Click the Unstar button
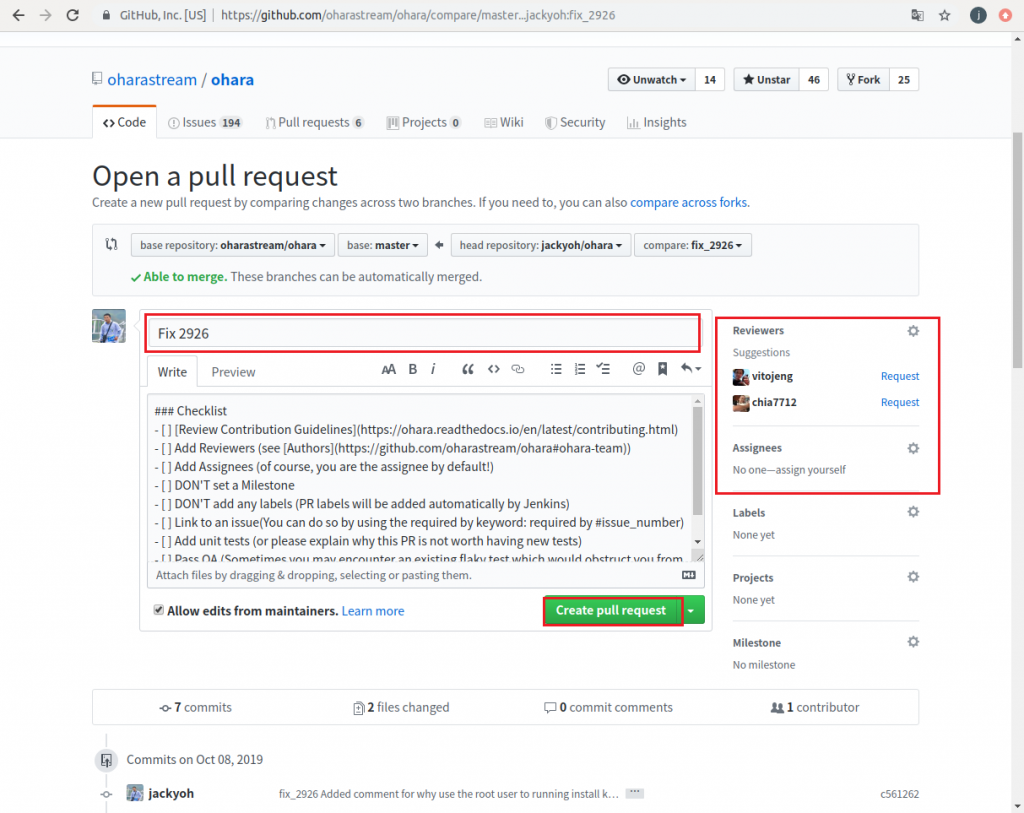Viewport: 1024px width, 813px height. pyautogui.click(x=766, y=80)
